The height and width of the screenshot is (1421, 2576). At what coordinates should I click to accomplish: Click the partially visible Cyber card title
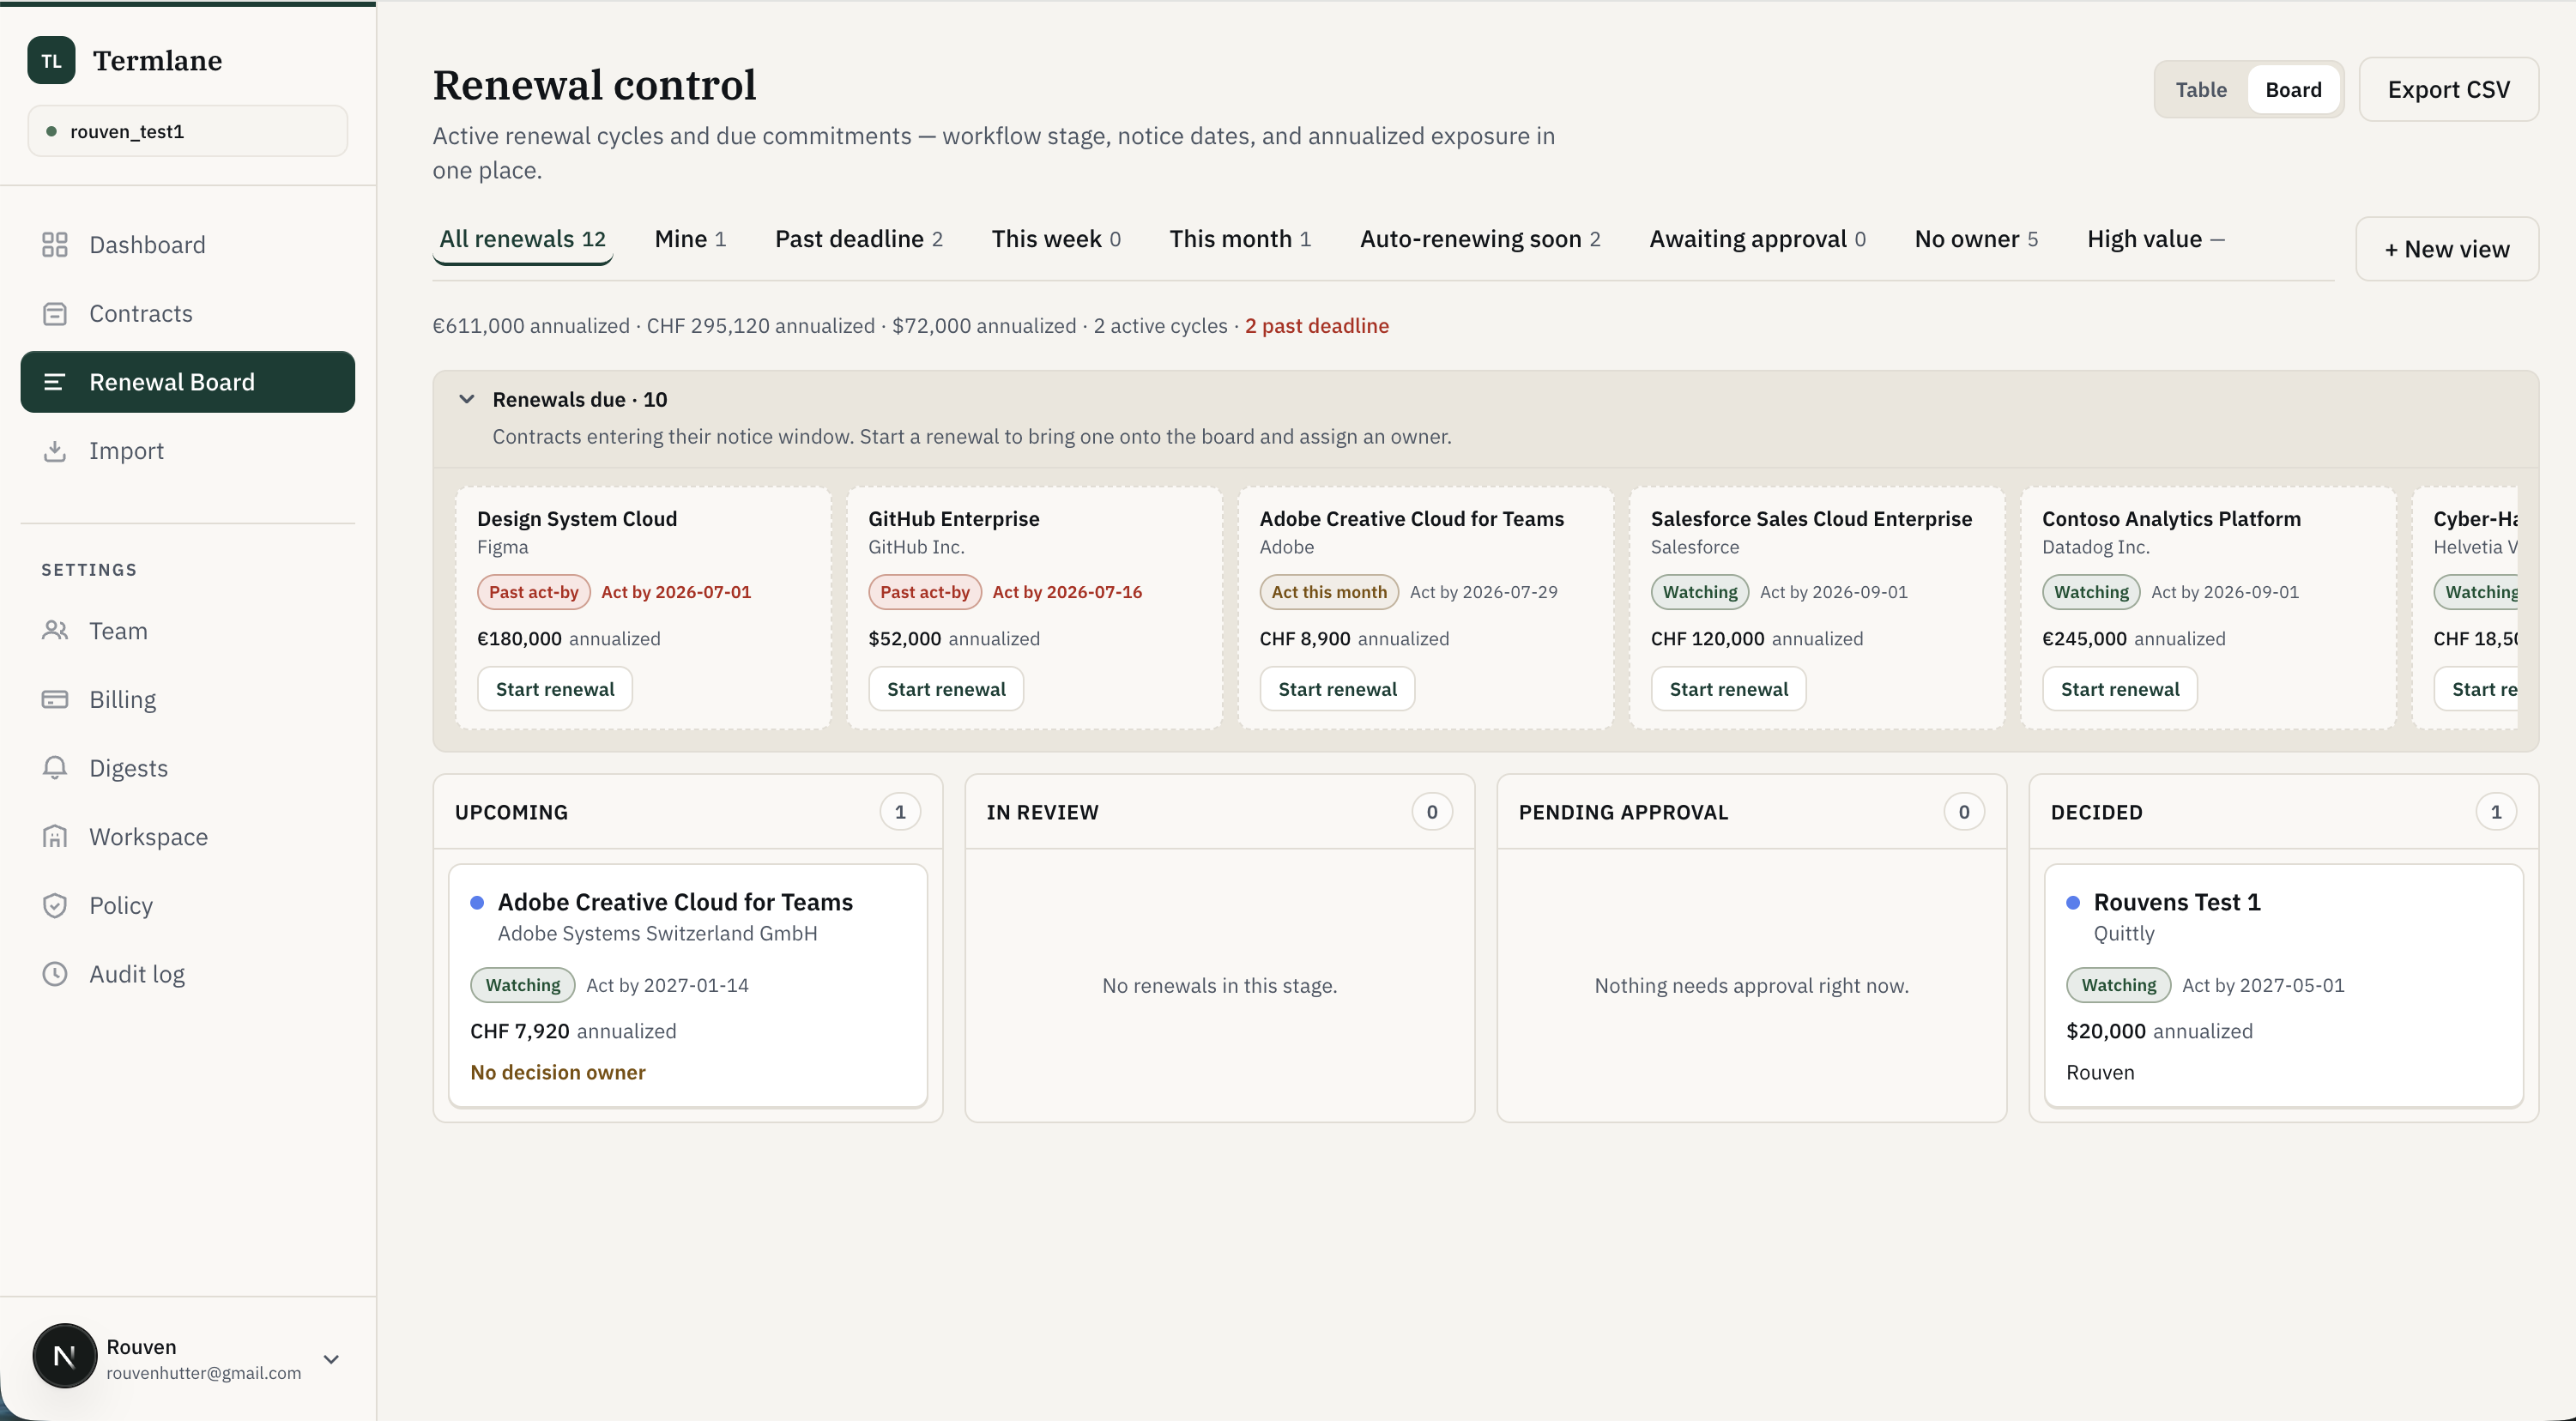pyautogui.click(x=2475, y=519)
